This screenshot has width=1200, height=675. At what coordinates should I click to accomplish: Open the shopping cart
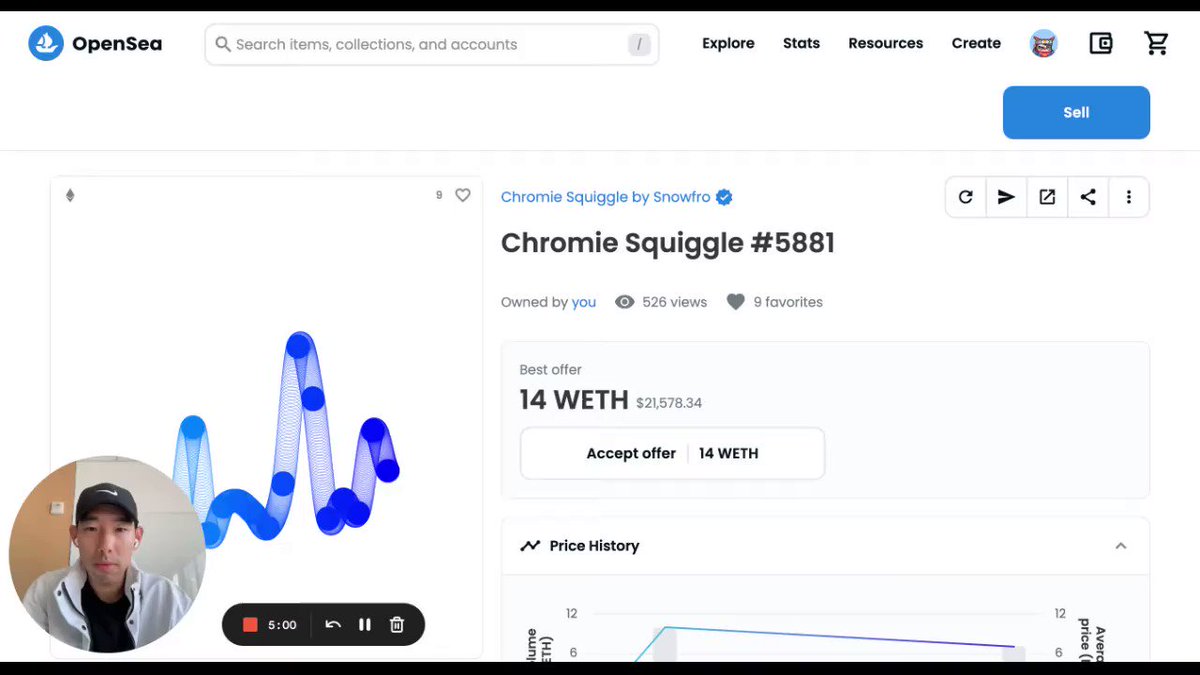pyautogui.click(x=1156, y=44)
